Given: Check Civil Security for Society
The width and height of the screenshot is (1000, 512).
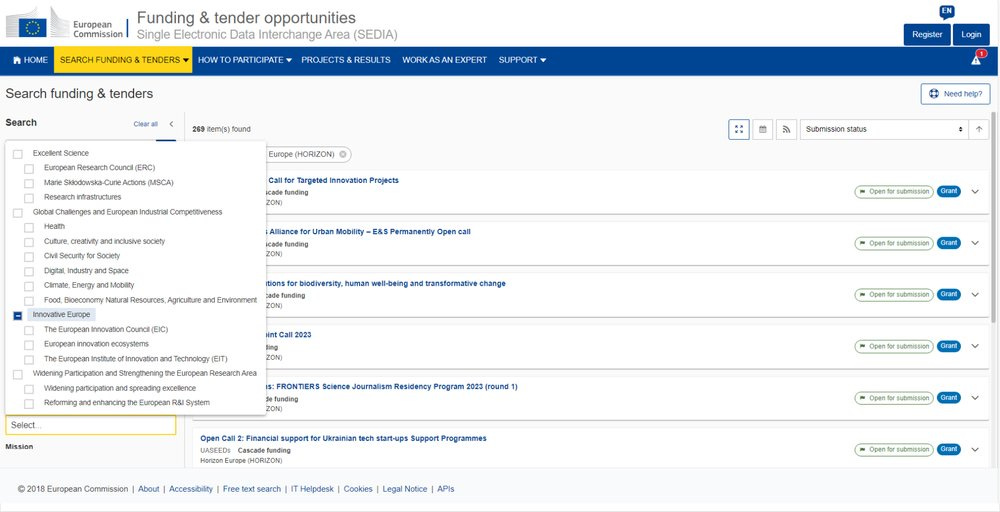Looking at the screenshot, I should click(29, 256).
